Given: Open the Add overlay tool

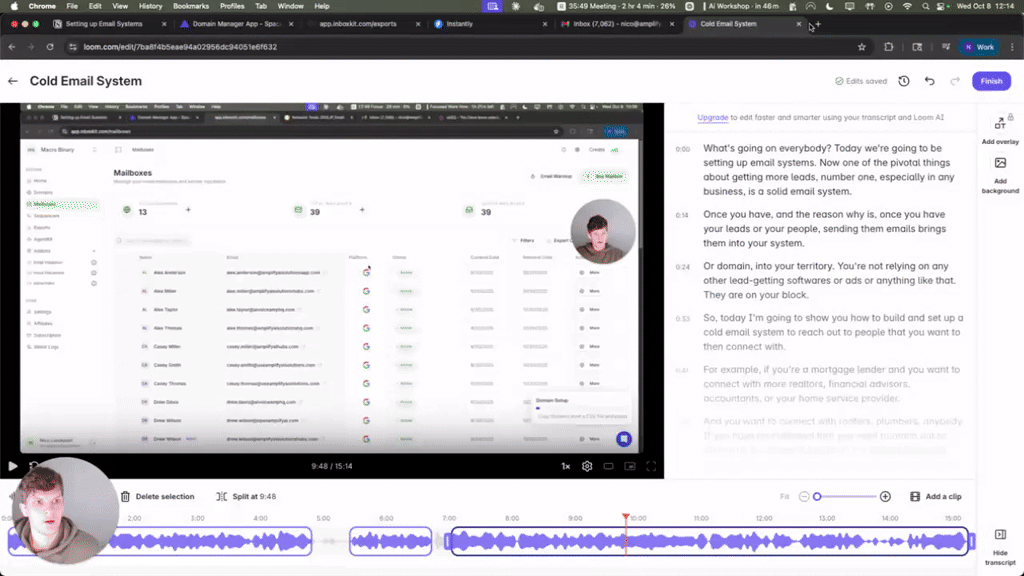Looking at the screenshot, I should (x=1000, y=130).
